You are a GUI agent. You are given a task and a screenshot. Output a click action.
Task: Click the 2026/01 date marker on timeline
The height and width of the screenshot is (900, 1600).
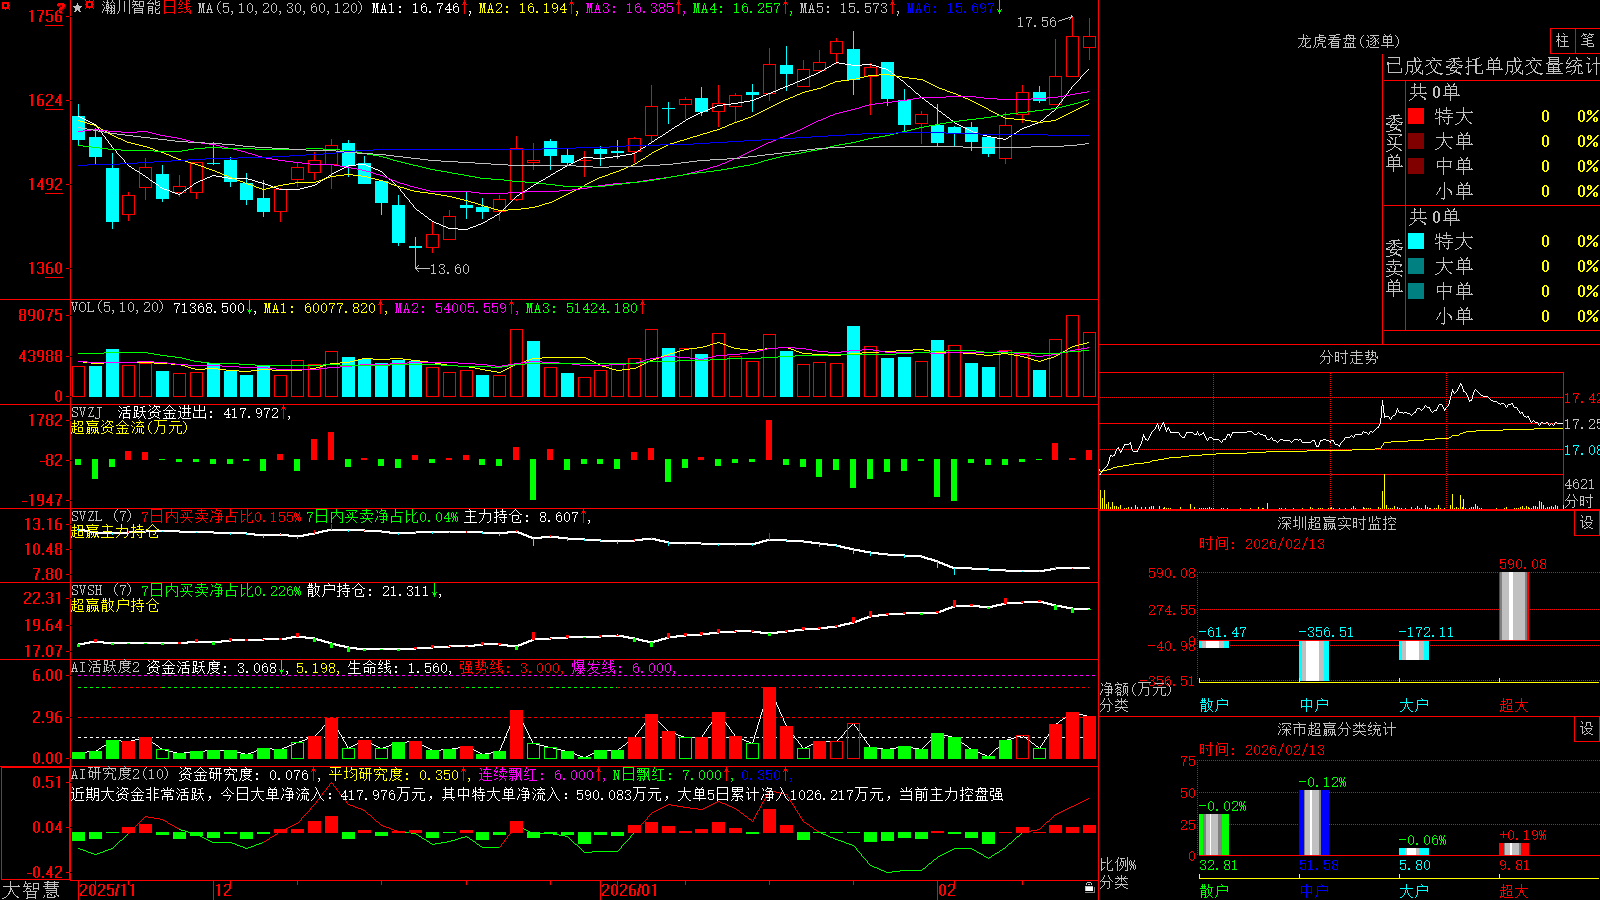(630, 890)
